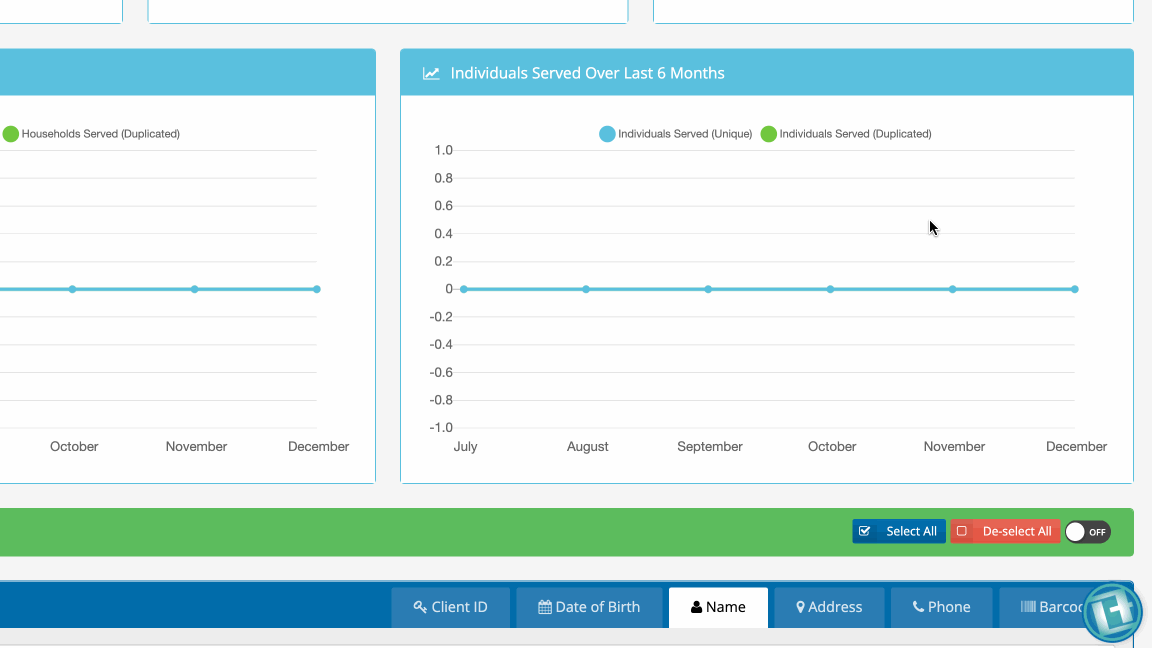Click the empty box icon in De-select All
Image resolution: width=1152 pixels, height=648 pixels.
click(x=962, y=531)
